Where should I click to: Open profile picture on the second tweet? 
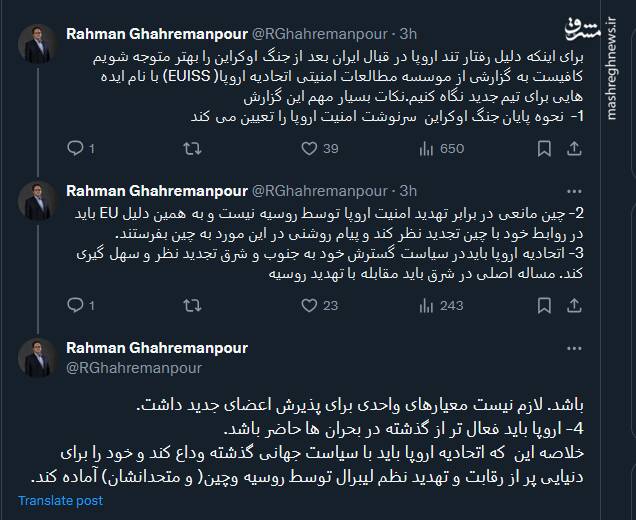[x=38, y=201]
